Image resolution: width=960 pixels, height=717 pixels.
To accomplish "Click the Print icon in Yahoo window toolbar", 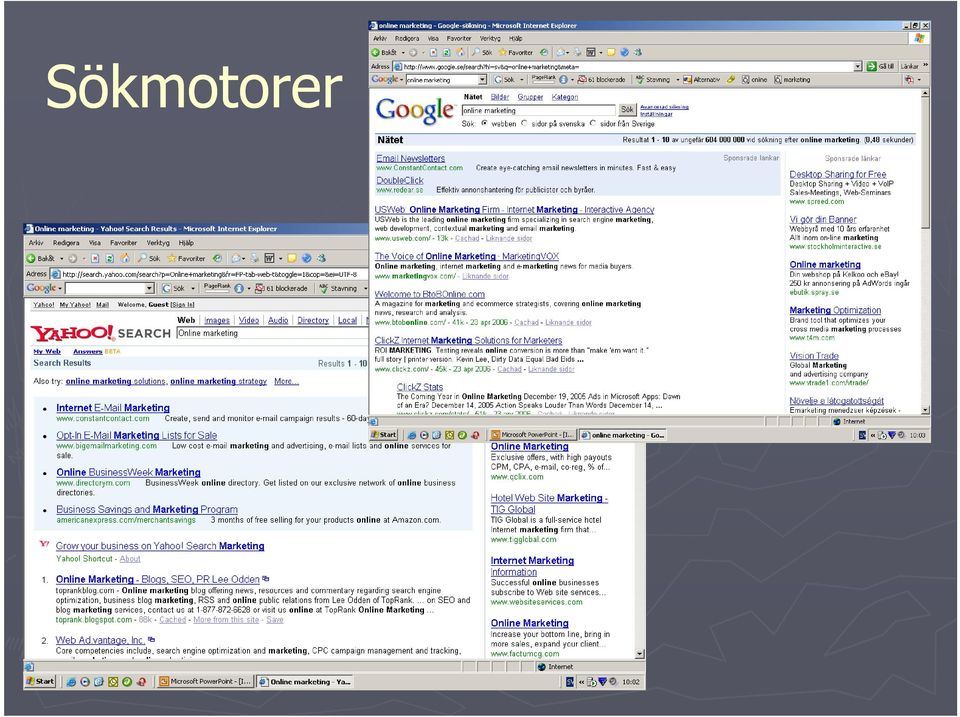I will (x=255, y=258).
